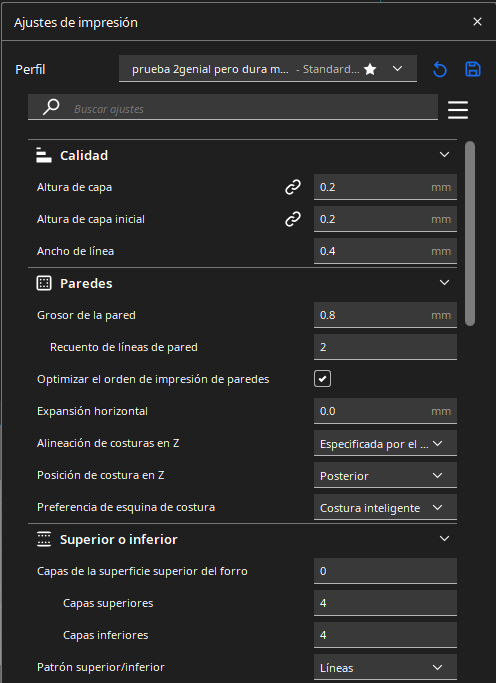Click the Recuento de líneas de pared label
The width and height of the screenshot is (496, 683).
(124, 347)
